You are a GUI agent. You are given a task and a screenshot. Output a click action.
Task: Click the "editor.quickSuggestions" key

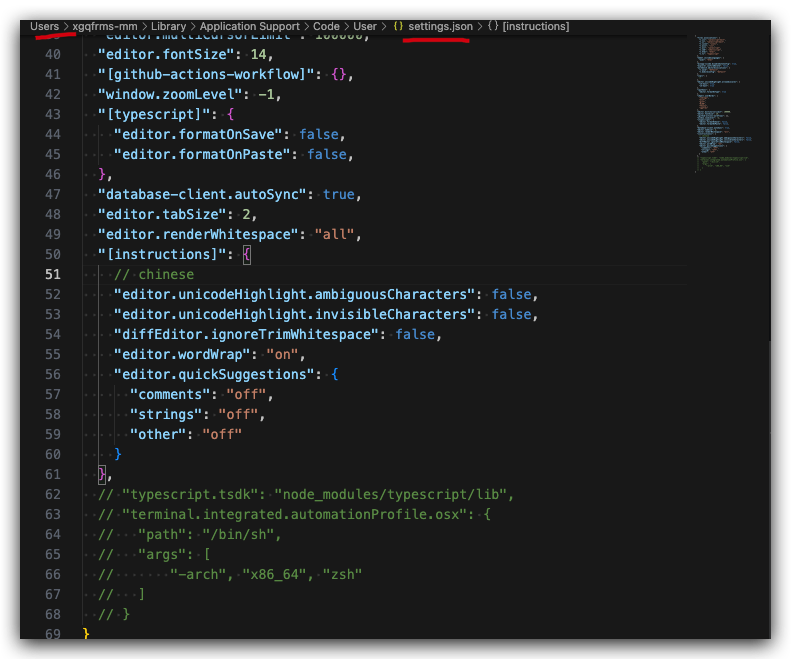tap(214, 374)
